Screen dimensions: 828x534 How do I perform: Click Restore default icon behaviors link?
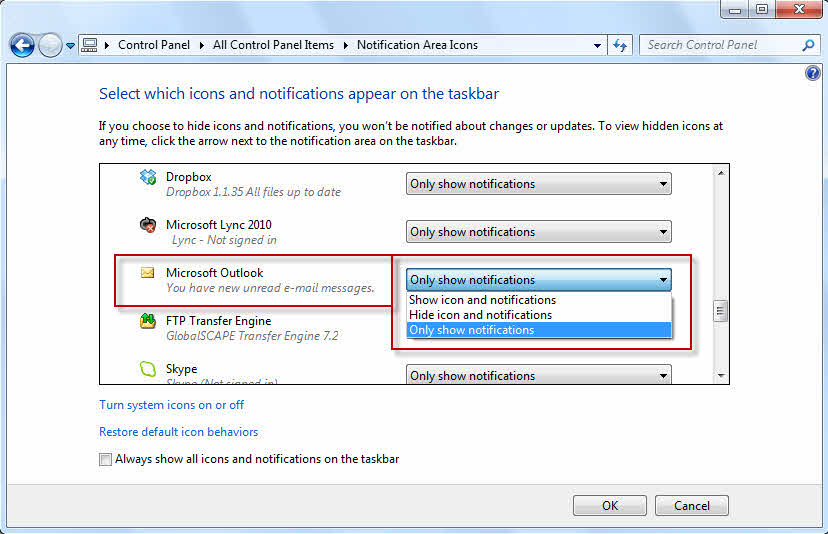[178, 432]
